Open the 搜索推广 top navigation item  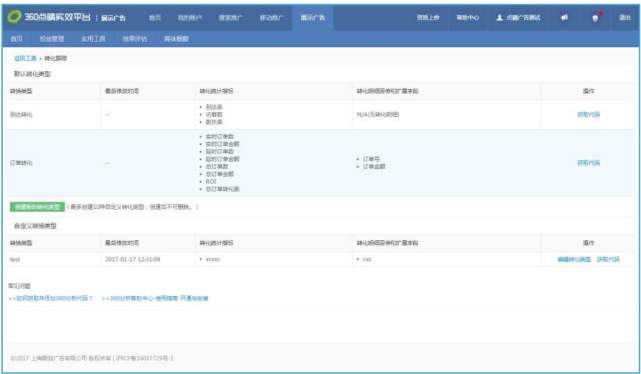pyautogui.click(x=231, y=18)
